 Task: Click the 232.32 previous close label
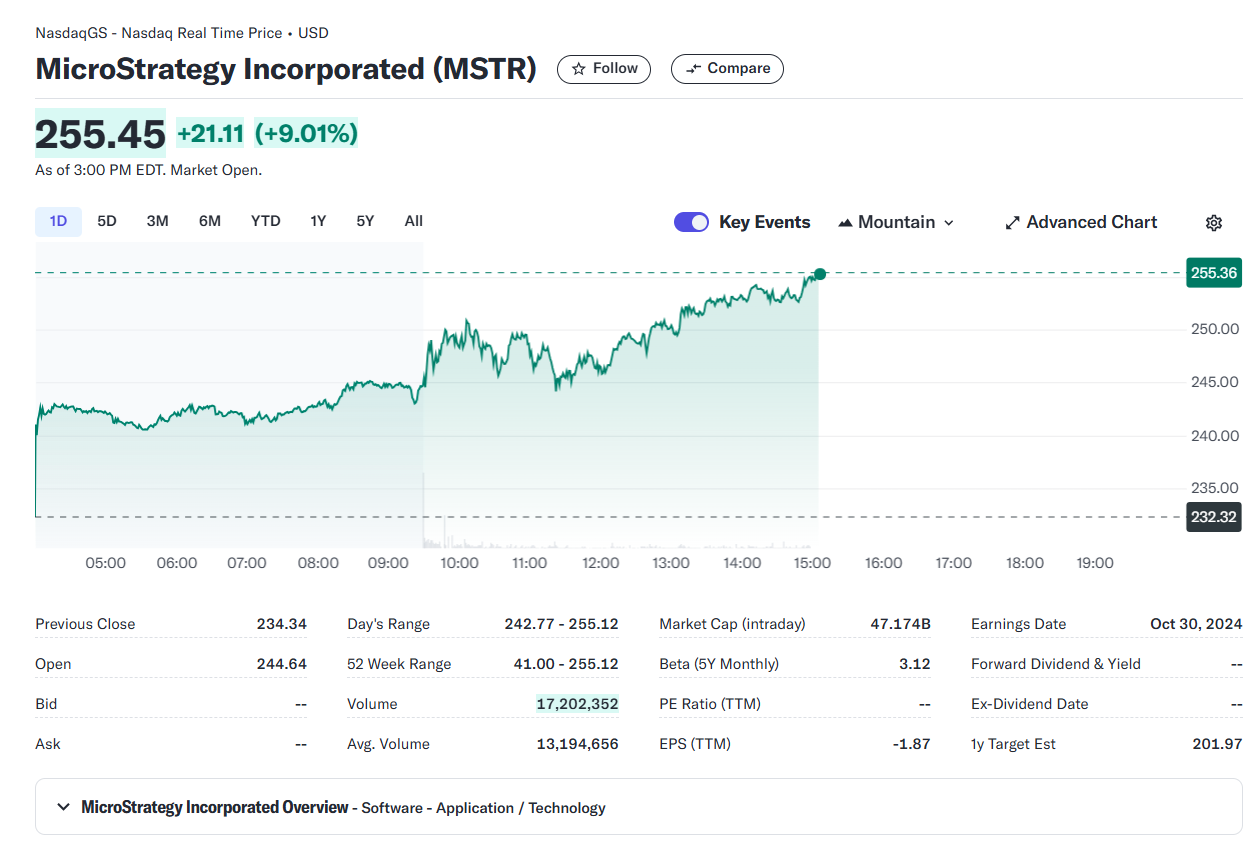(1214, 517)
